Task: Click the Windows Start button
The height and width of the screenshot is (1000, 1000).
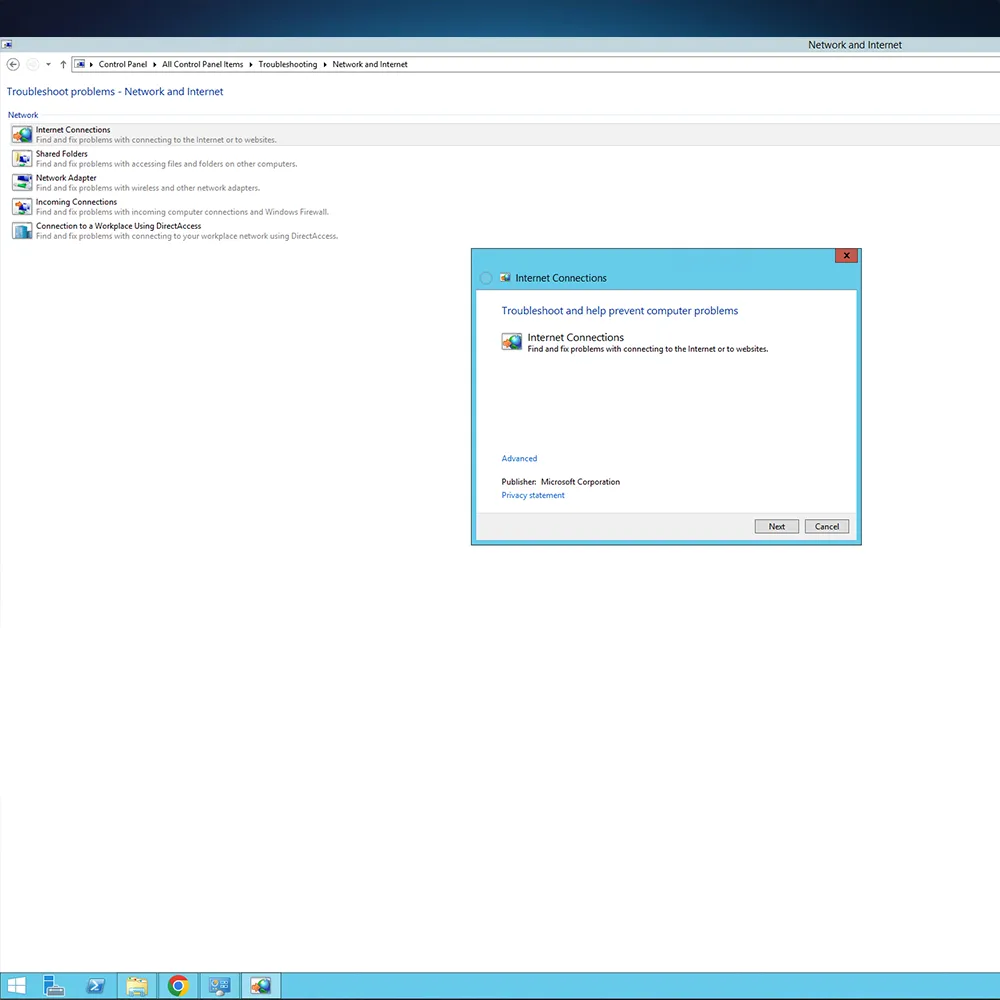Action: click(x=17, y=986)
